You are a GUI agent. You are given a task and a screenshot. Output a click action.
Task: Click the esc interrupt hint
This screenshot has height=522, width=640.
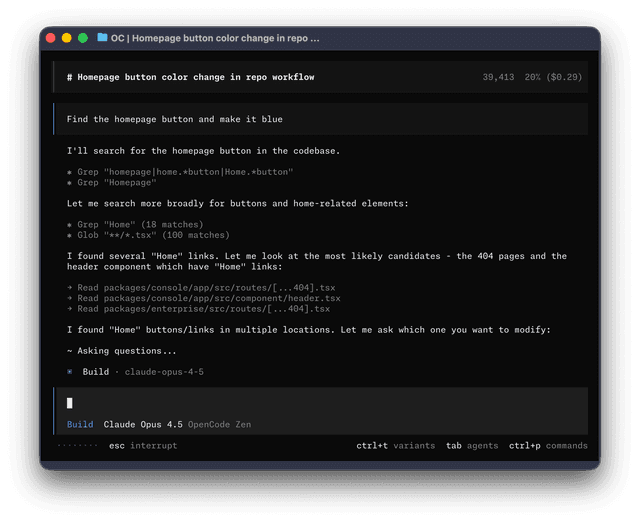(143, 446)
